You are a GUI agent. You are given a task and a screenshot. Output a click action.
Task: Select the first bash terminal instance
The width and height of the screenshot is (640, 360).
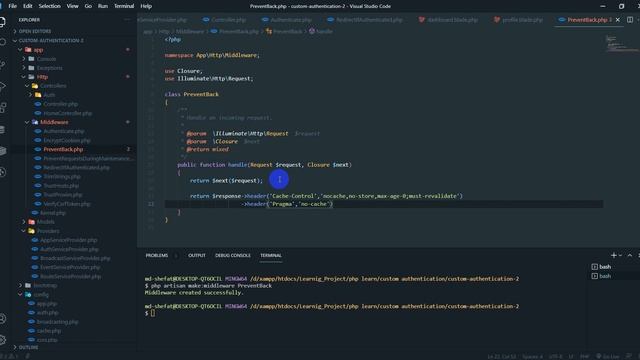(x=601, y=267)
